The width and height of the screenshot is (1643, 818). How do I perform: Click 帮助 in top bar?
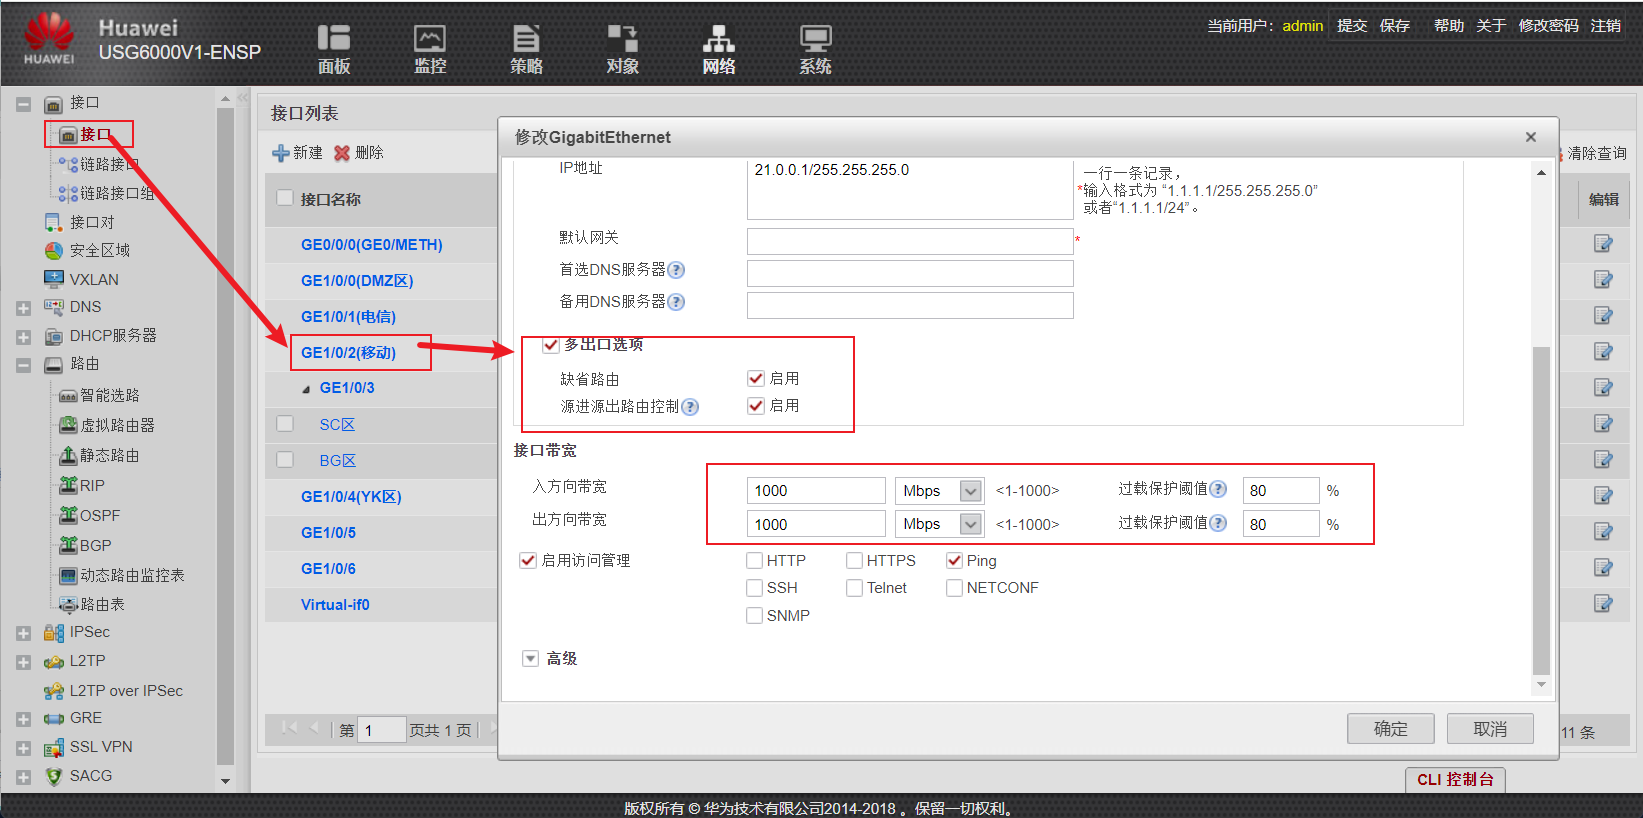pyautogui.click(x=1449, y=26)
